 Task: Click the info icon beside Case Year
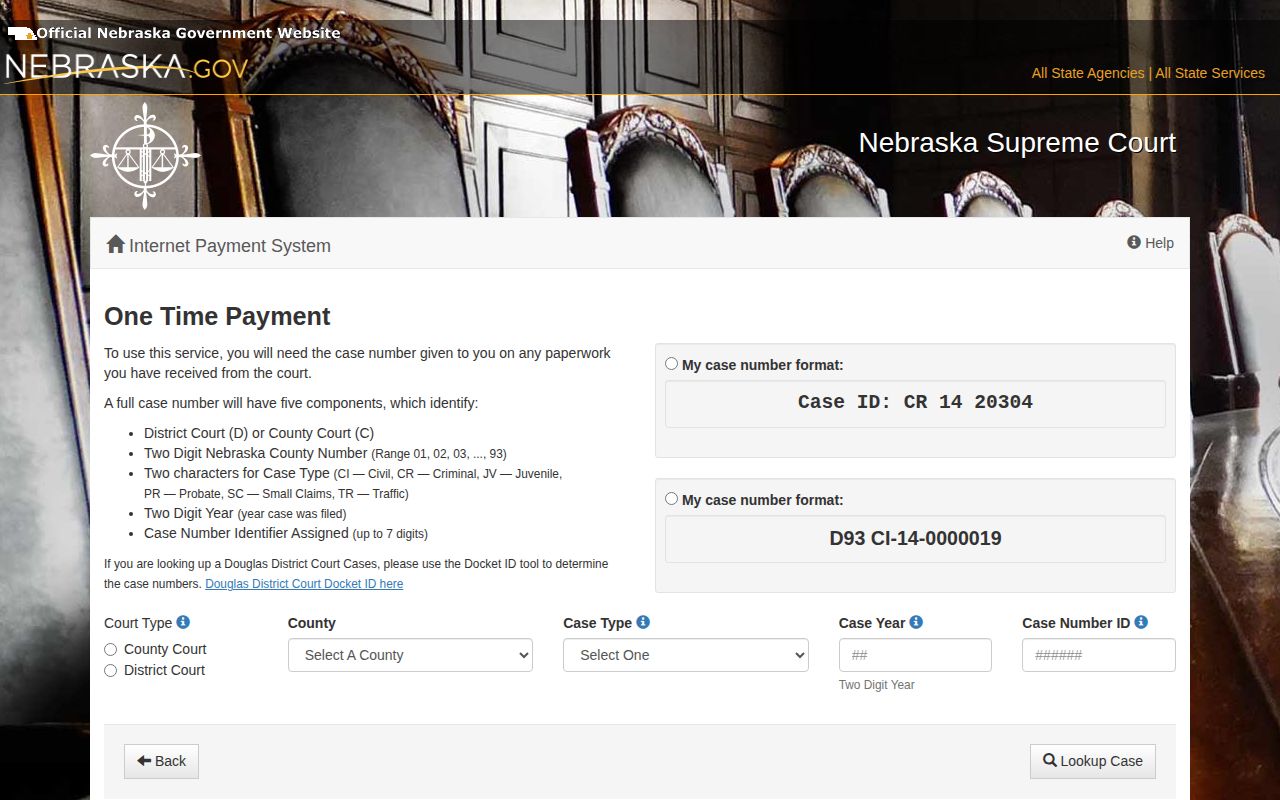coord(916,622)
